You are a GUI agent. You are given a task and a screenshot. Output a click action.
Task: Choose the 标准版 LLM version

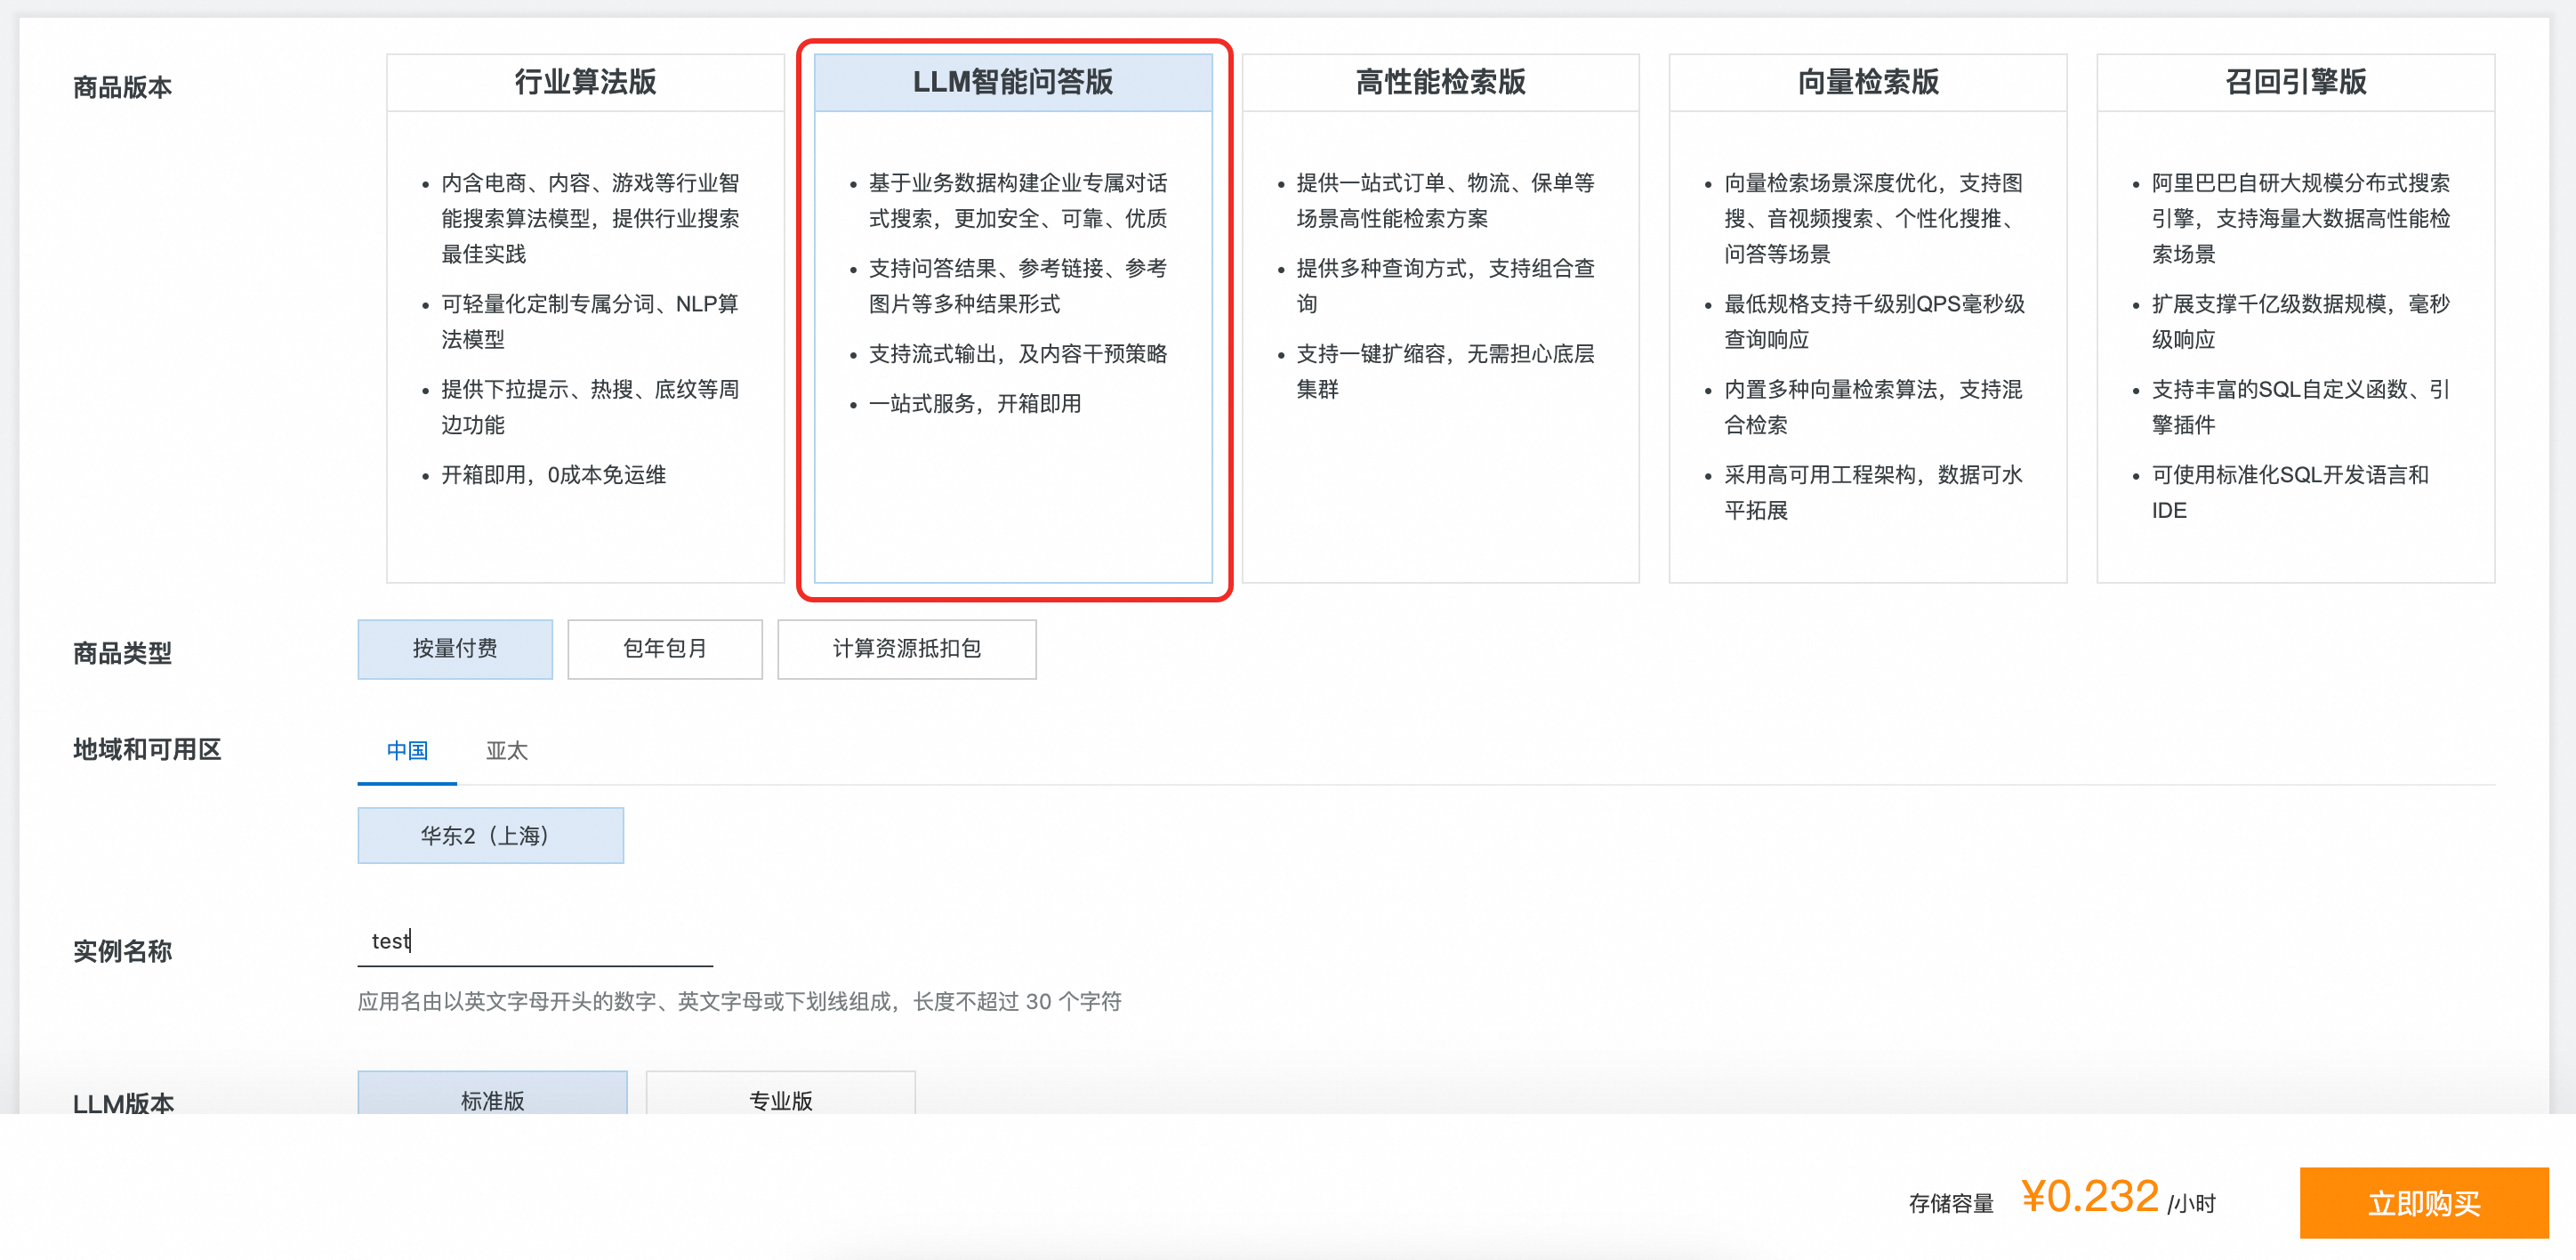[x=492, y=1097]
